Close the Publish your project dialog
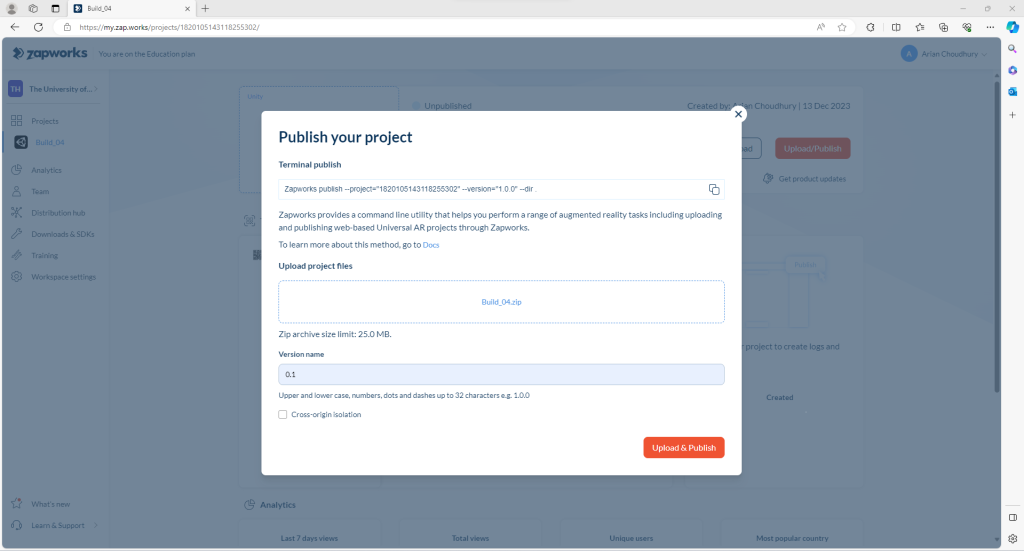Image resolution: width=1024 pixels, height=551 pixels. click(x=739, y=114)
